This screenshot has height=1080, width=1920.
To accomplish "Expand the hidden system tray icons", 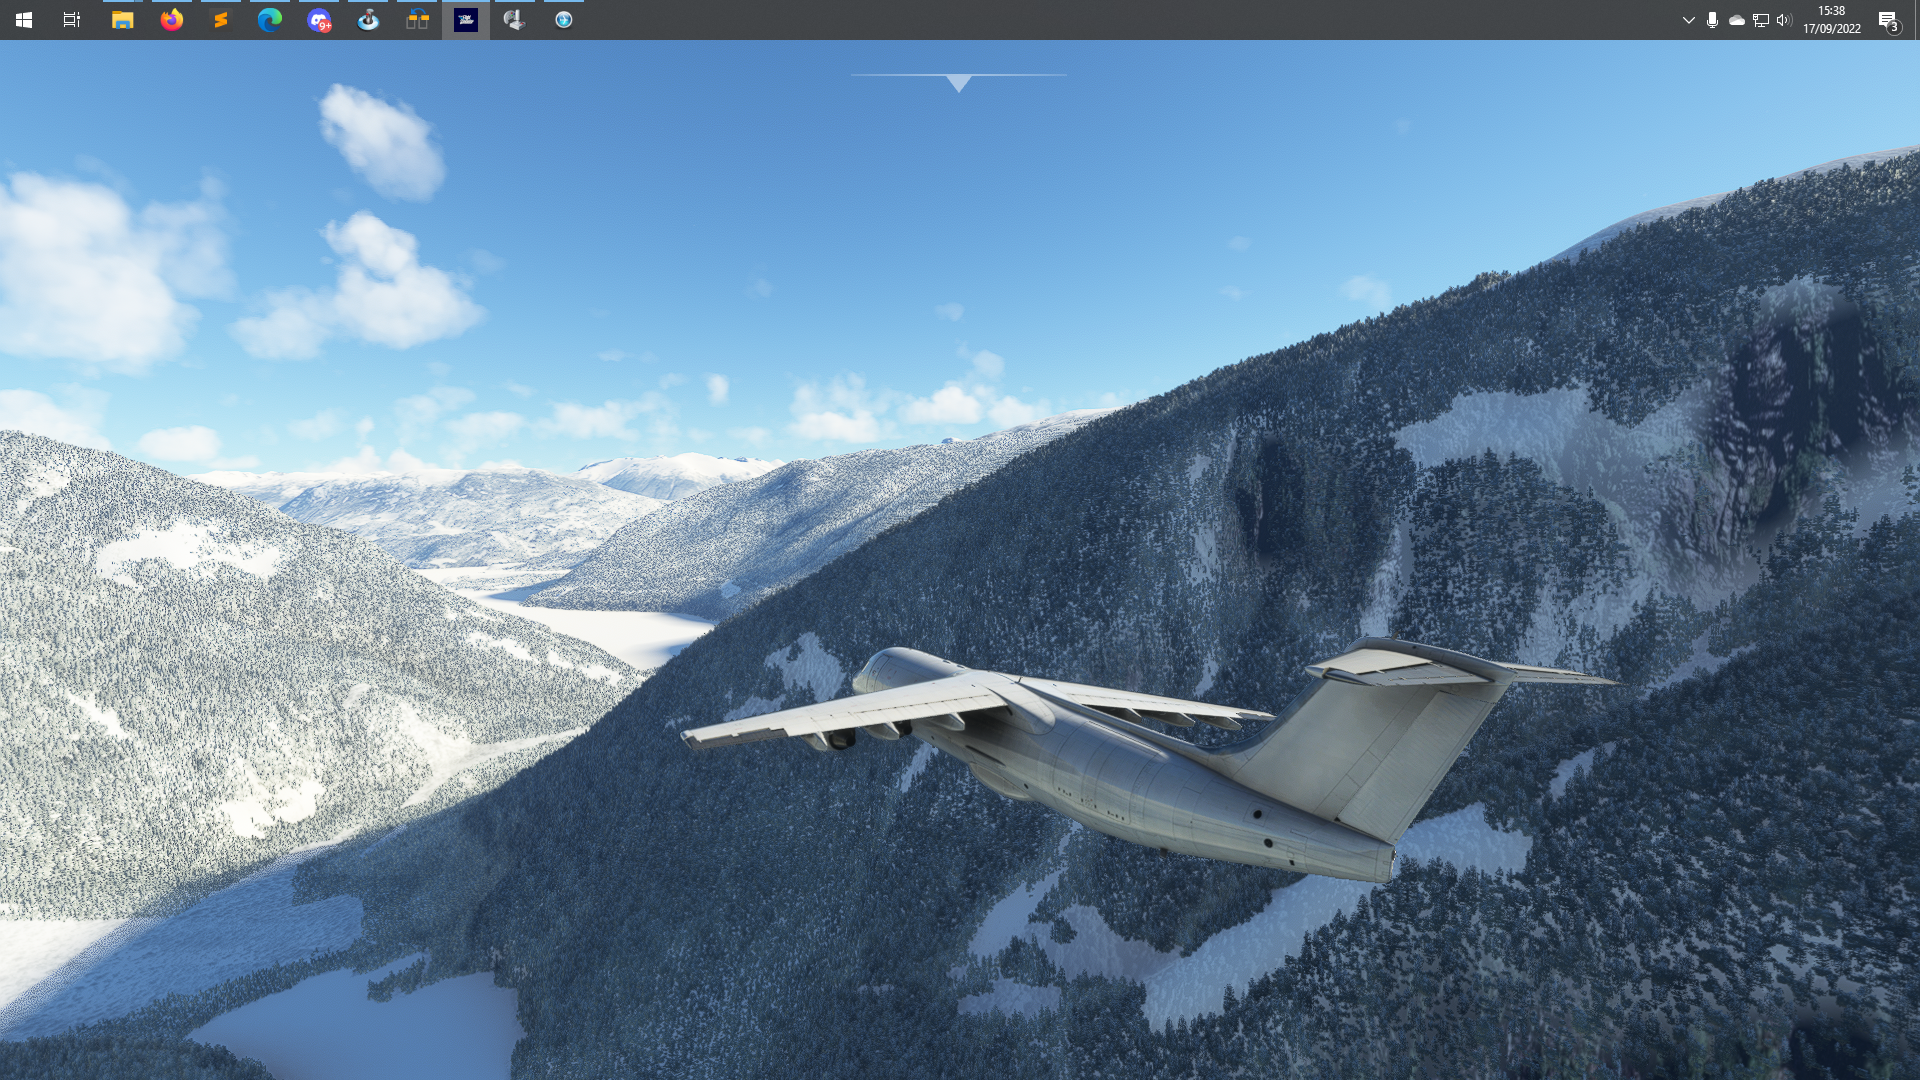I will (x=1688, y=20).
